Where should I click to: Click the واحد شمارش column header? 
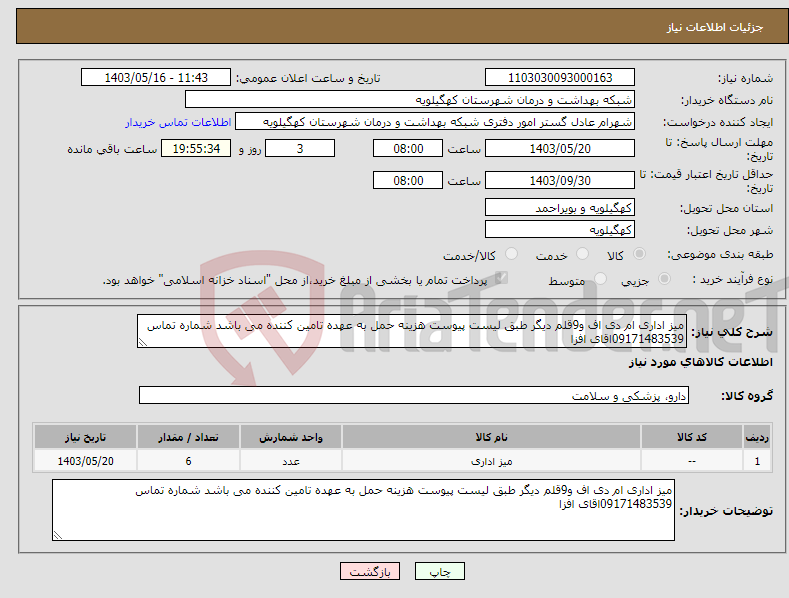coord(291,437)
